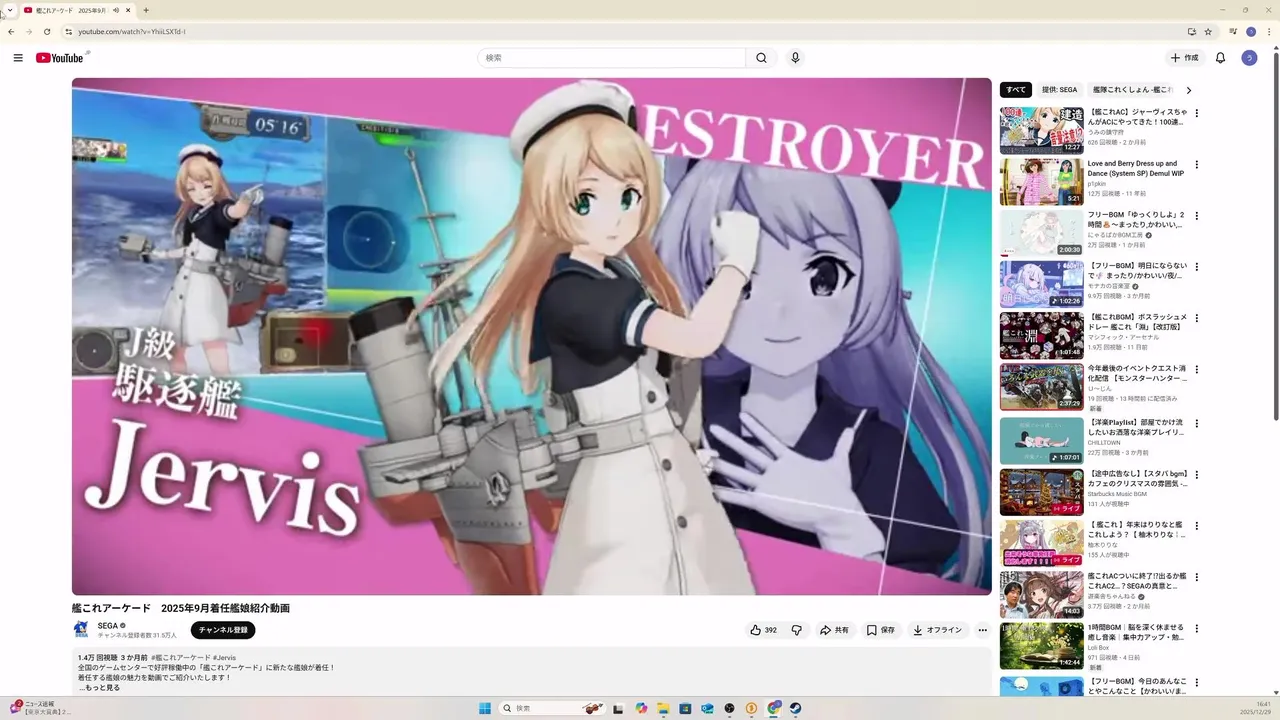Open the taskbar clock showing 16:41
This screenshot has width=1280, height=720.
point(1256,708)
